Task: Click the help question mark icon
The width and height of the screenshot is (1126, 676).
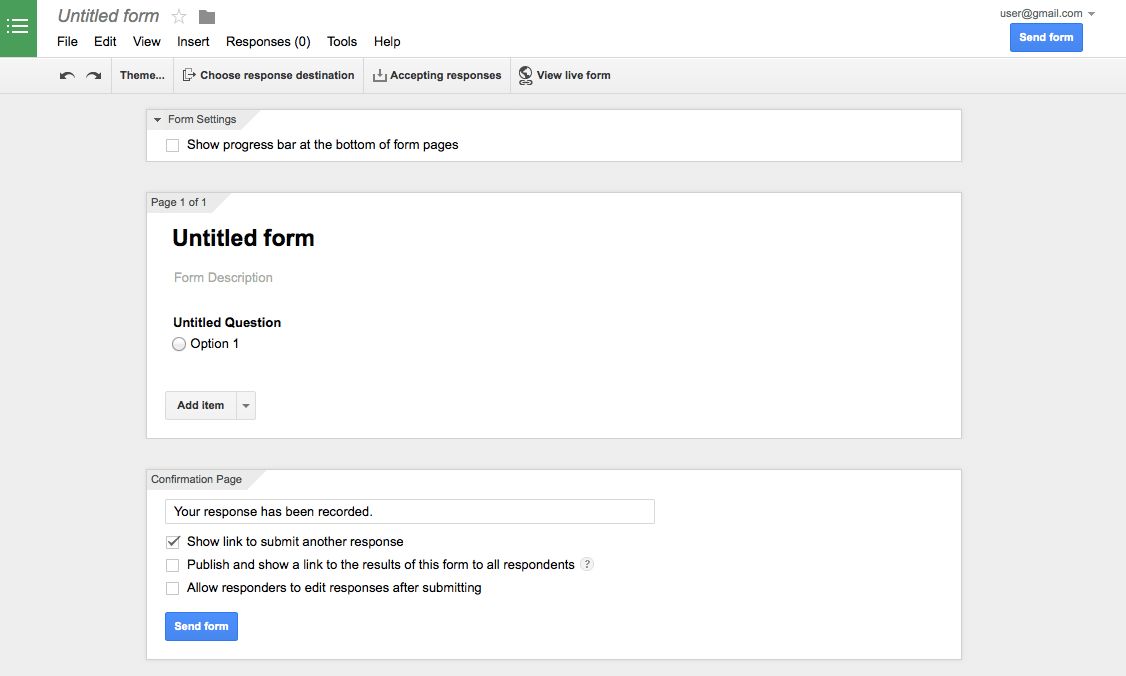Action: click(x=587, y=564)
